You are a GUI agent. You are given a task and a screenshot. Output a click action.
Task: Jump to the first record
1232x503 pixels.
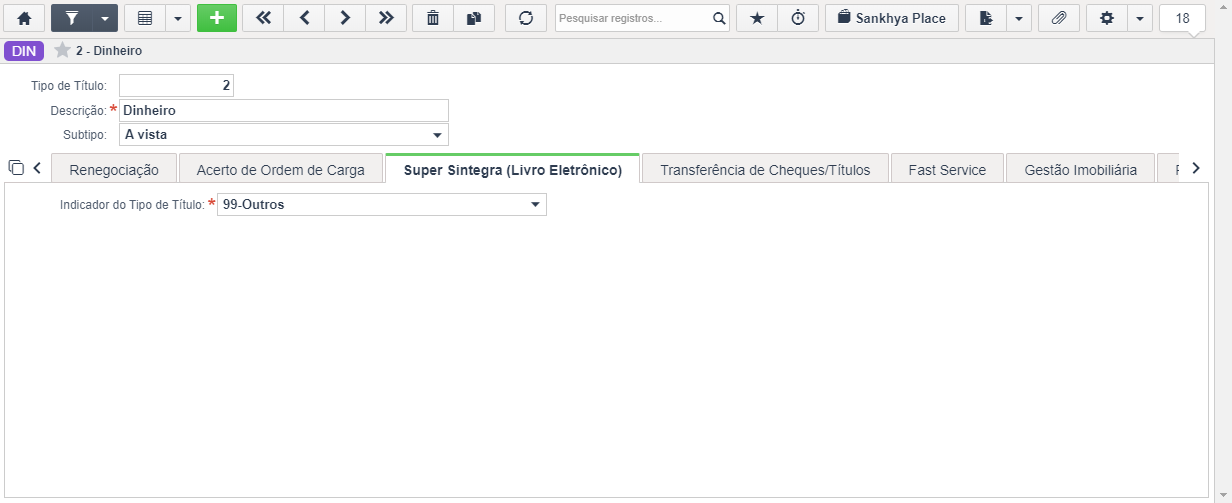click(263, 18)
